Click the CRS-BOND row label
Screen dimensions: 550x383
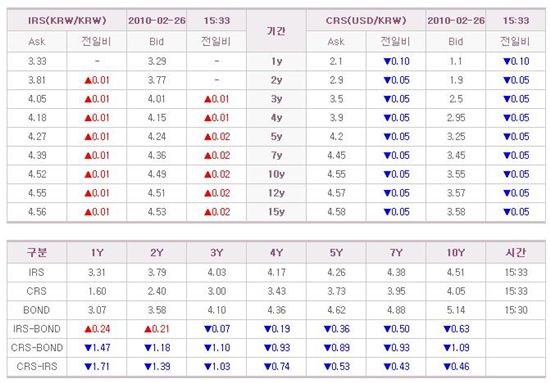pos(37,348)
